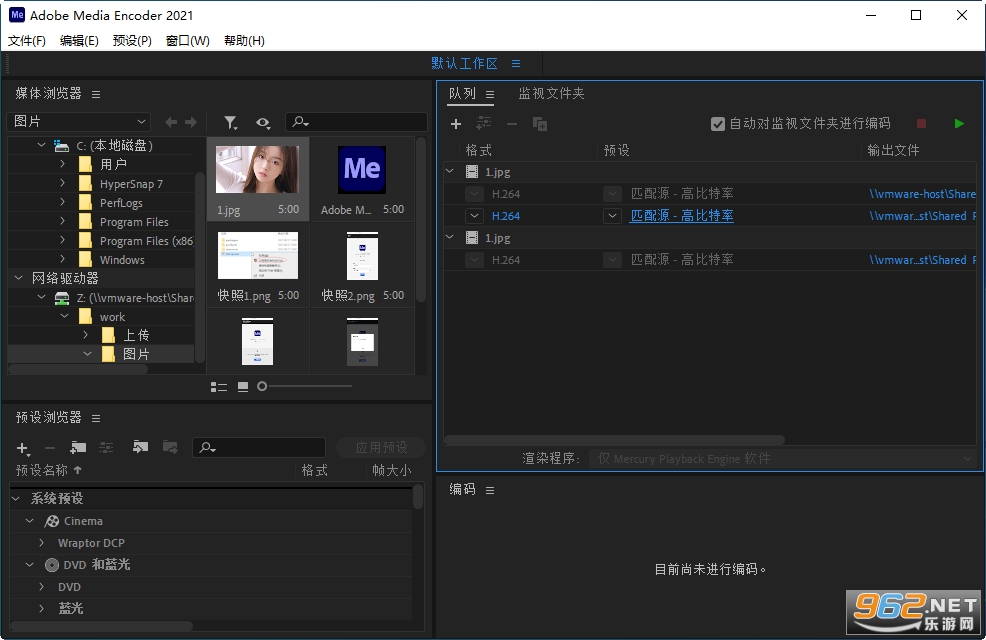Viewport: 986px width, 640px height.
Task: Click the add output settings icon in queue
Action: (x=483, y=123)
